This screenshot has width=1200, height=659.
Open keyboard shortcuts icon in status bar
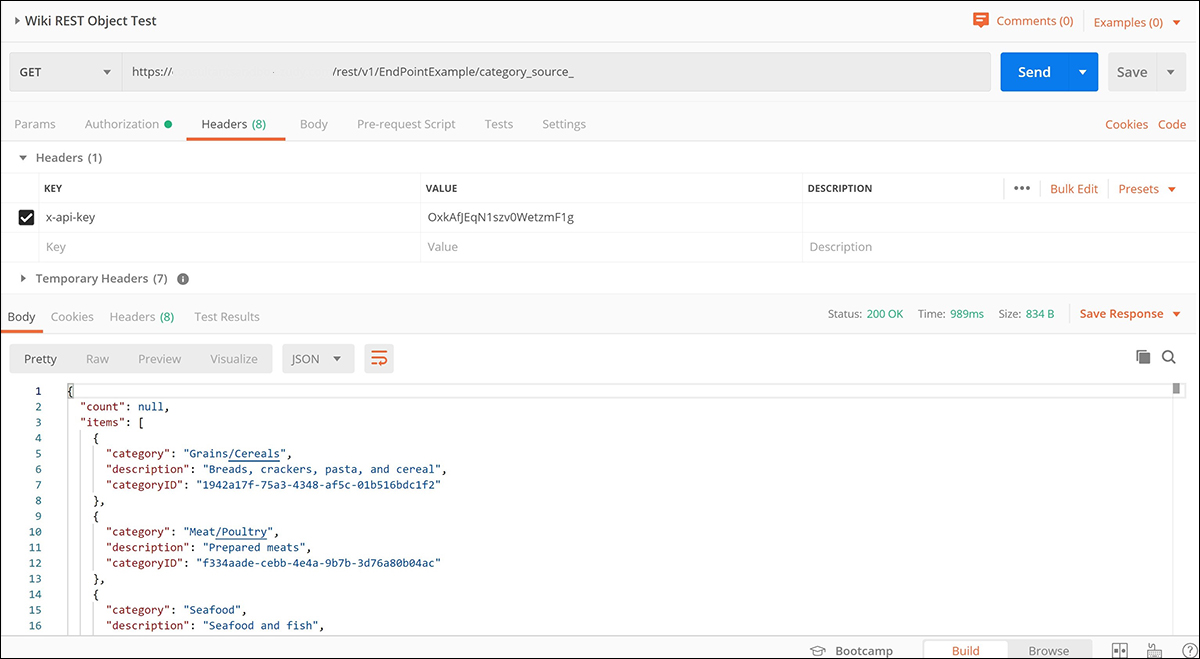(1153, 650)
